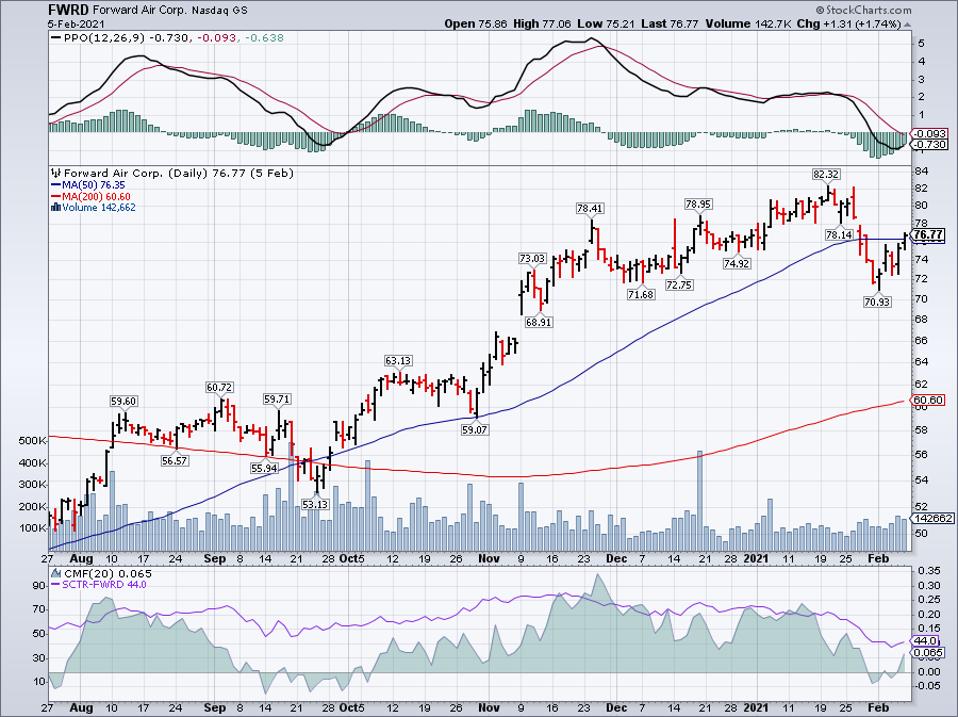
Task: Click the 74.92 price annotation
Action: 737,264
